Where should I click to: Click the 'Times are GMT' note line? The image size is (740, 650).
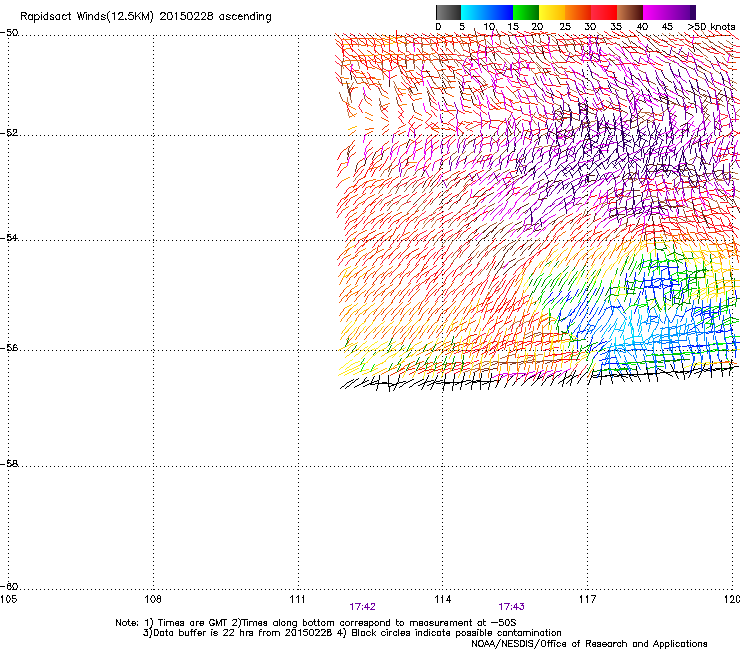point(316,623)
